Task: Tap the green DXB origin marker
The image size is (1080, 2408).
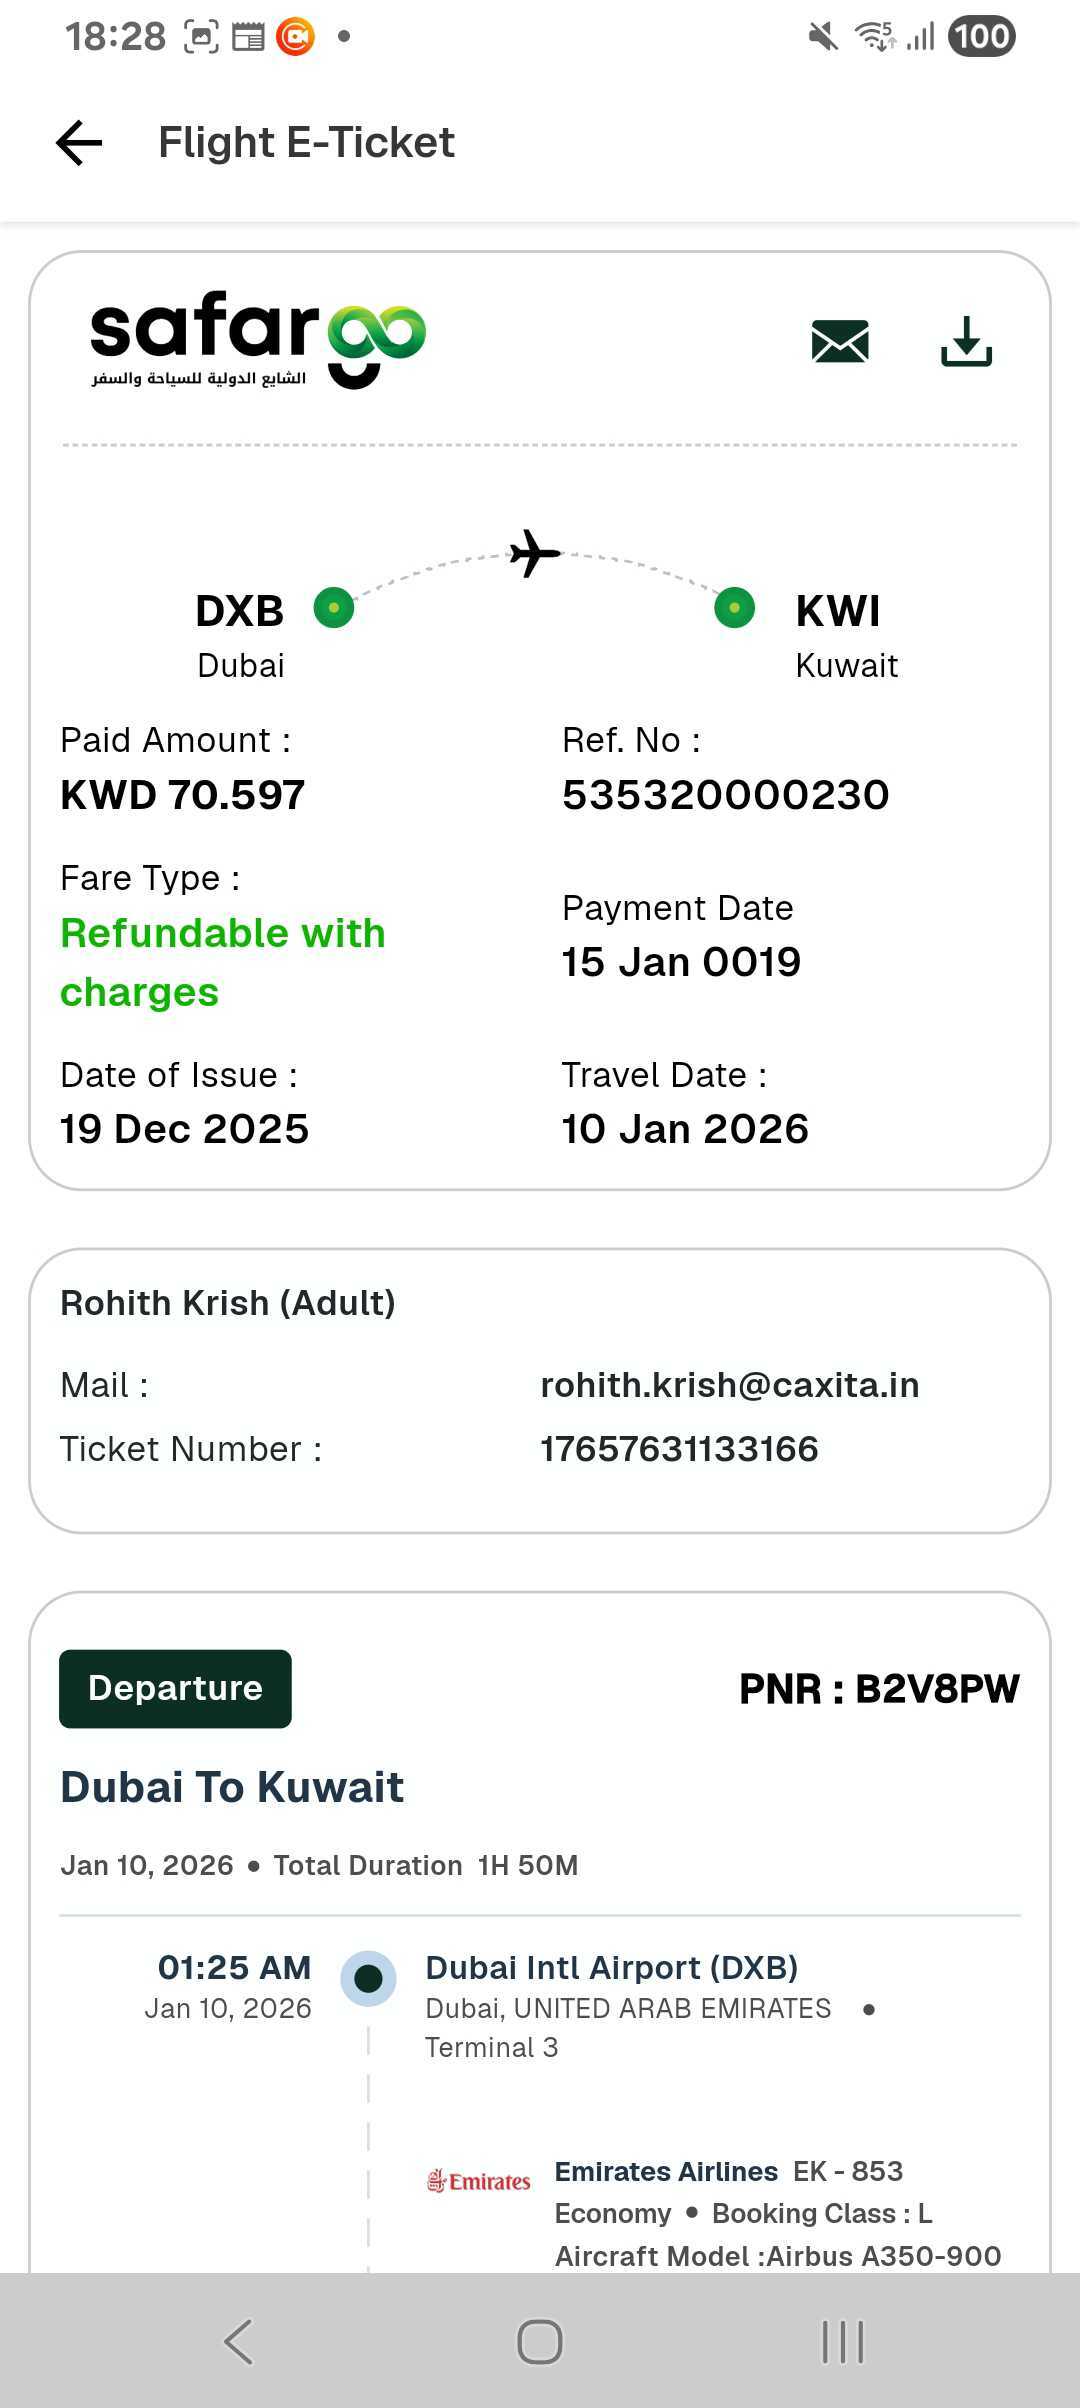Action: (x=334, y=608)
